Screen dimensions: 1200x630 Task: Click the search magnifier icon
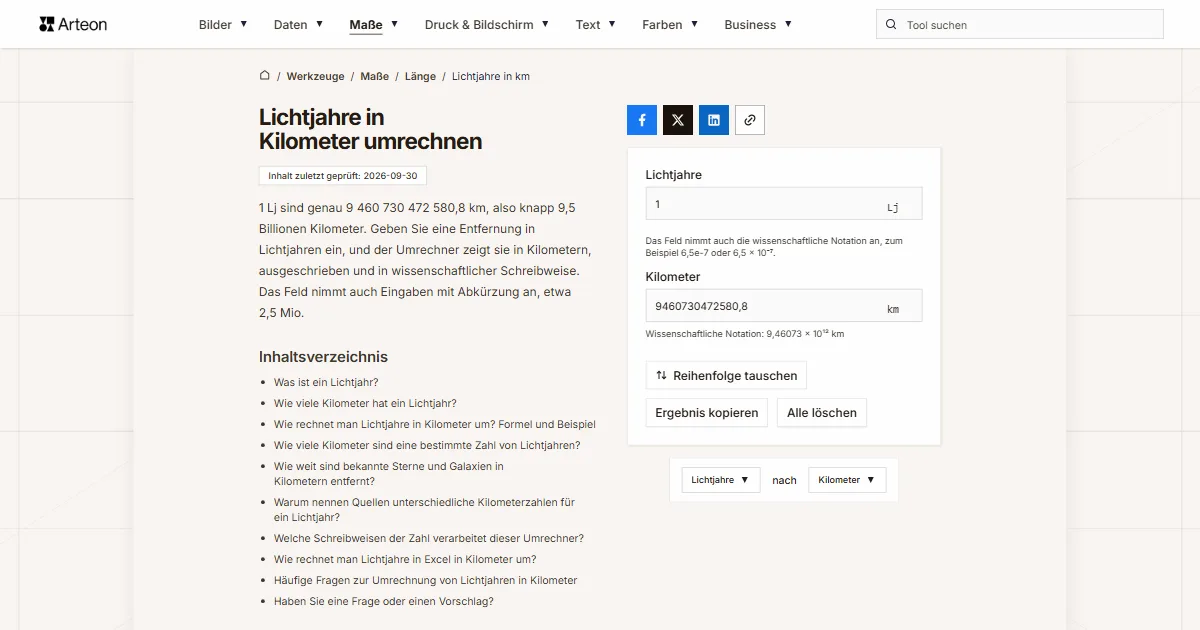[892, 25]
